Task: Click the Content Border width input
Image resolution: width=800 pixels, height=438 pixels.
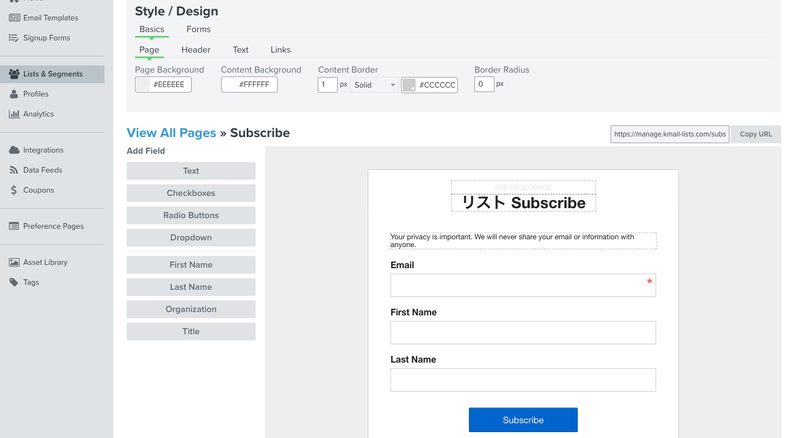Action: [327, 85]
